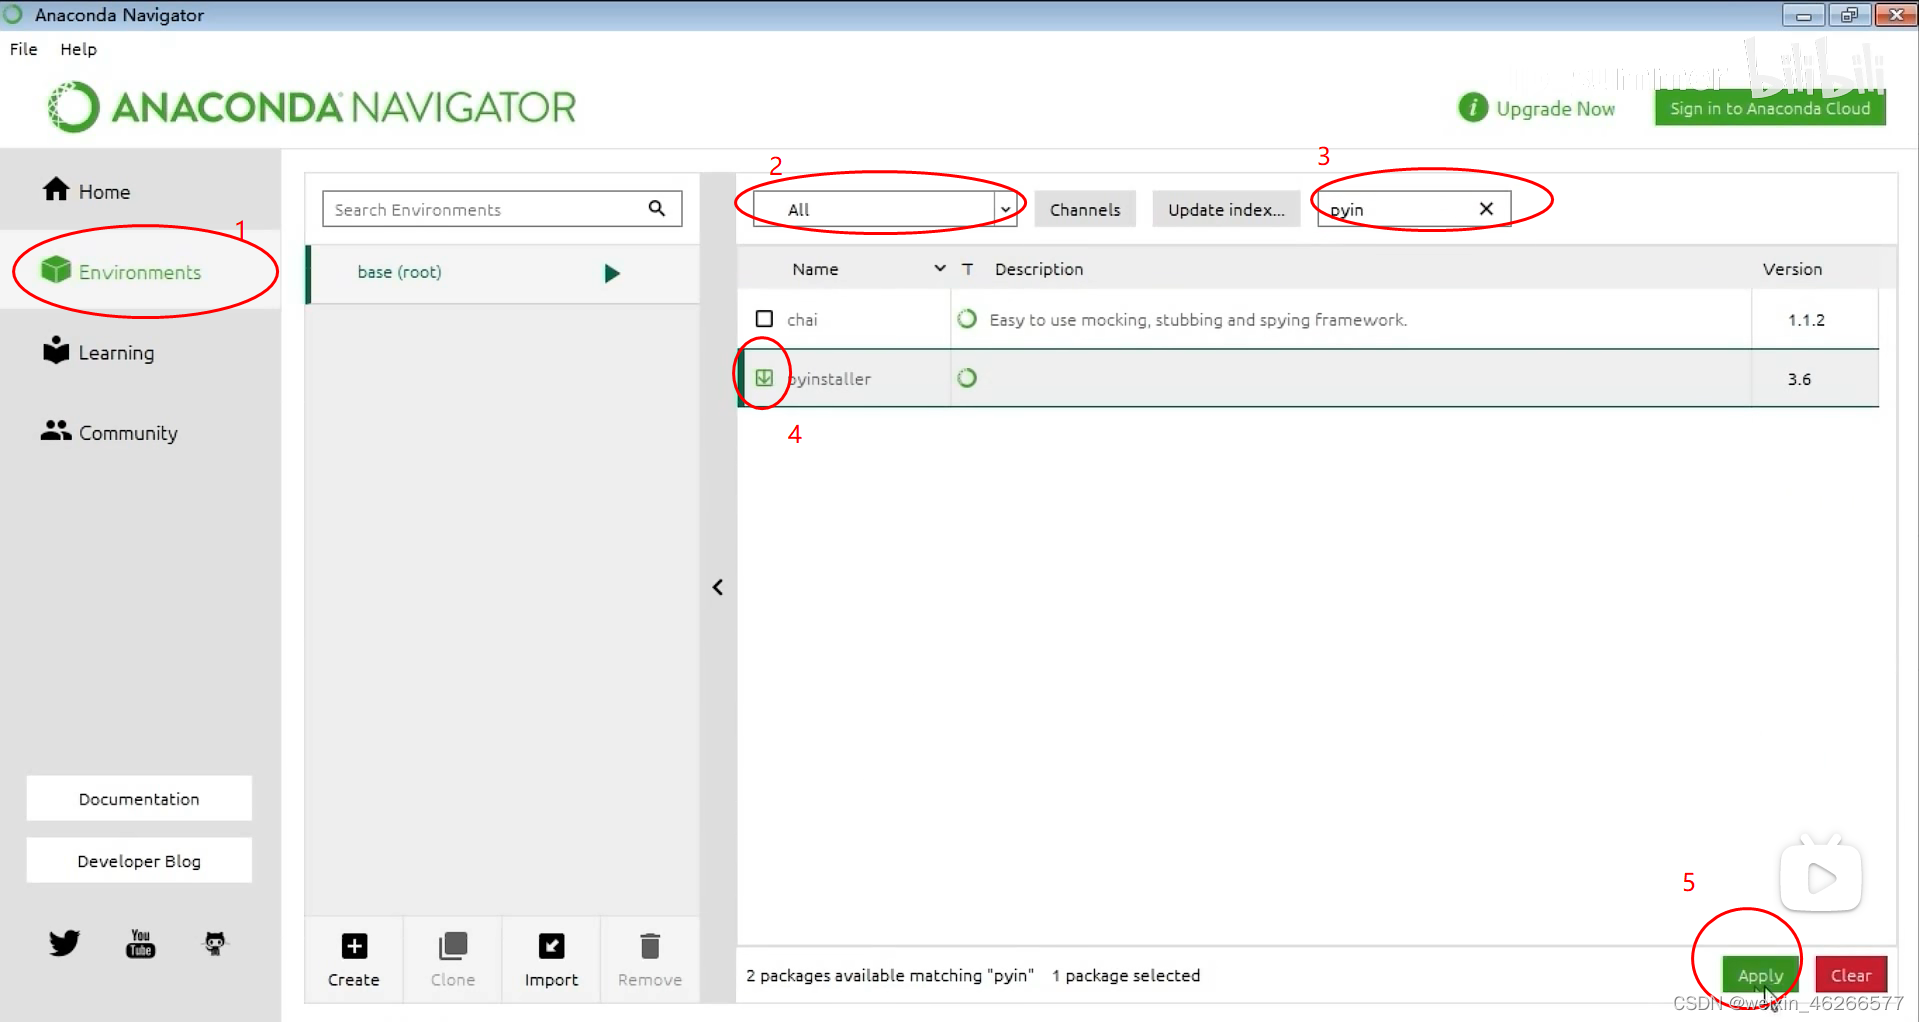Click the search magnifier in Search Environments

coord(657,208)
